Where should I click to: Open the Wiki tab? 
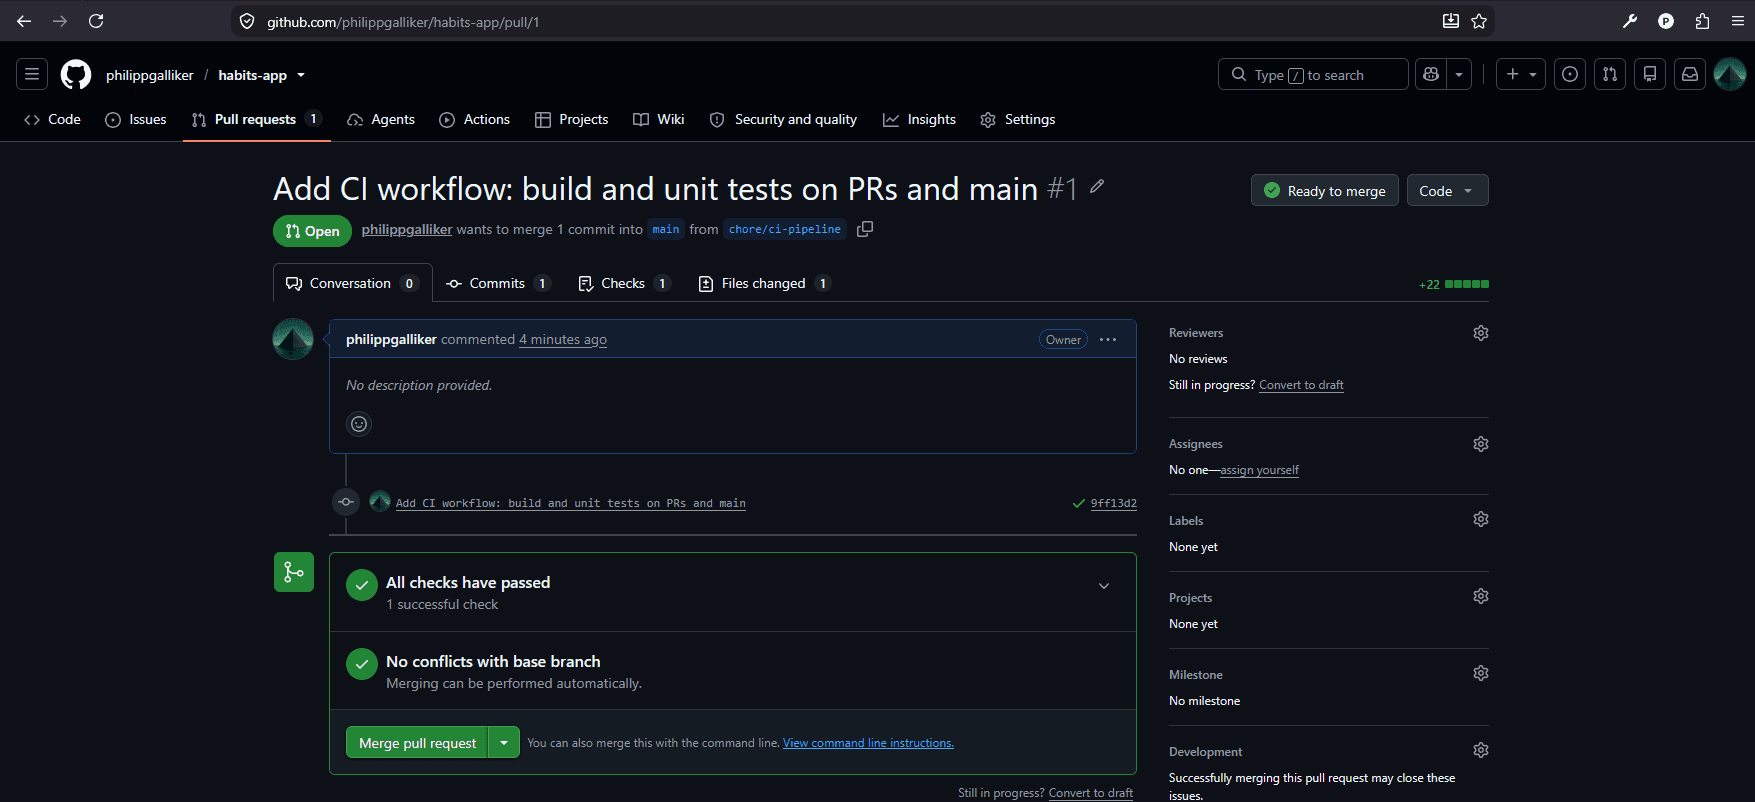pyautogui.click(x=659, y=119)
